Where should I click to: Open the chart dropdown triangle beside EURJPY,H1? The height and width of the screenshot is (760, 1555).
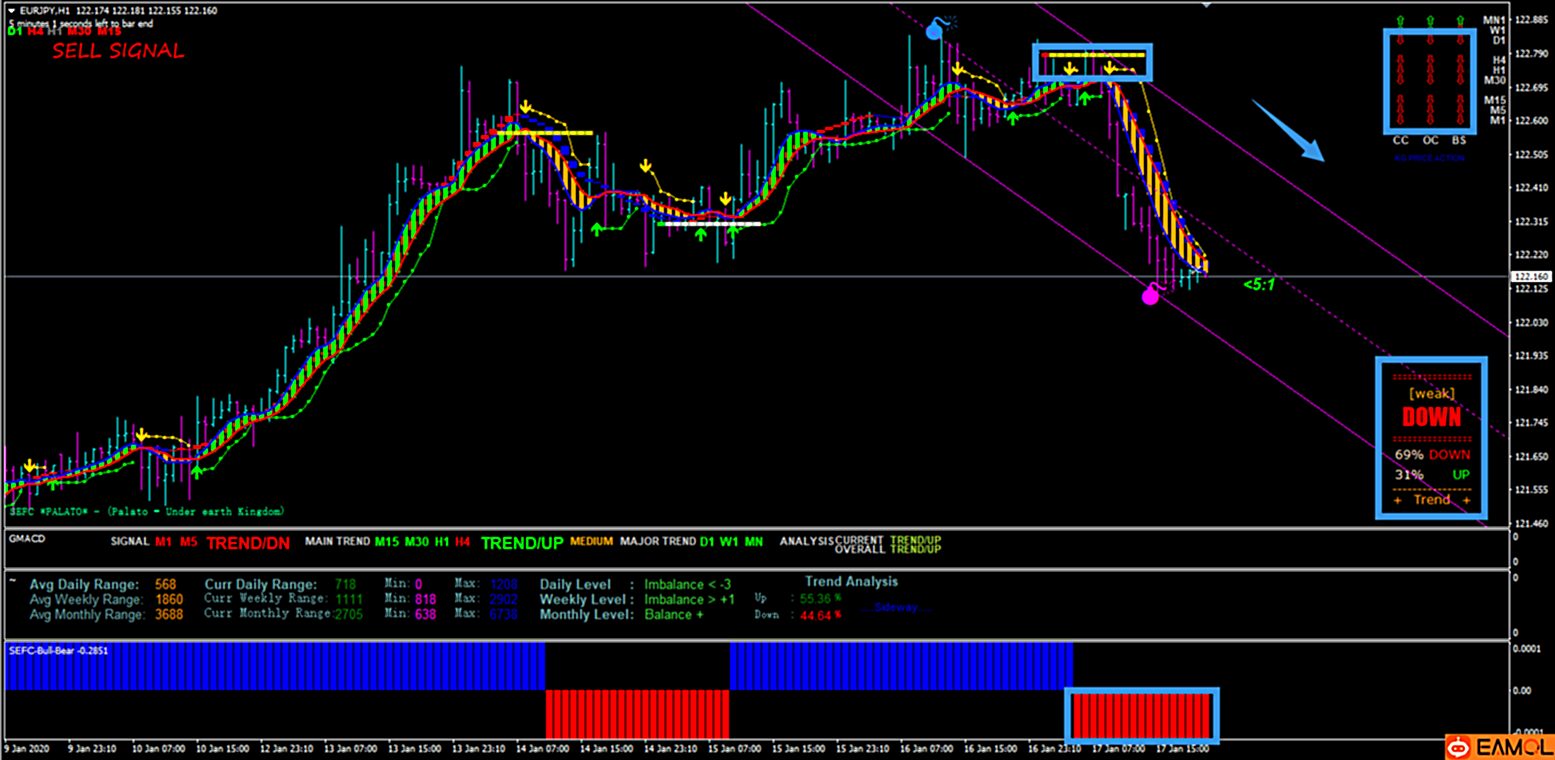11,11
